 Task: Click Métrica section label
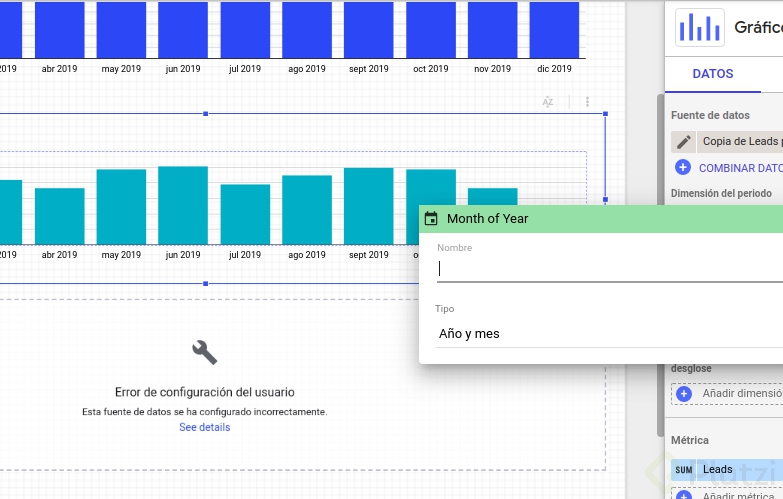[690, 441]
